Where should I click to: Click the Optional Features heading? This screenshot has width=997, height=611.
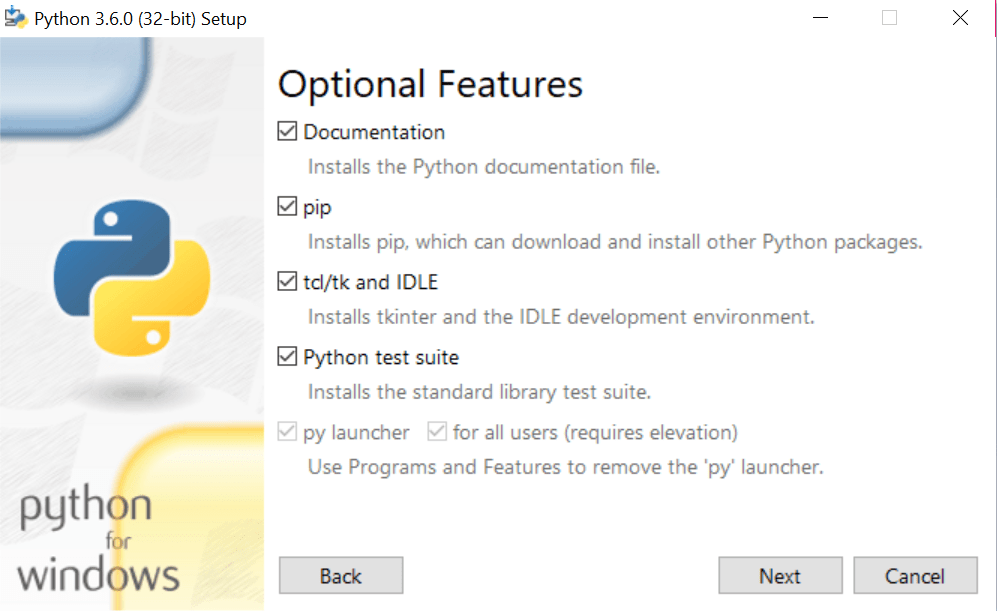coord(430,84)
